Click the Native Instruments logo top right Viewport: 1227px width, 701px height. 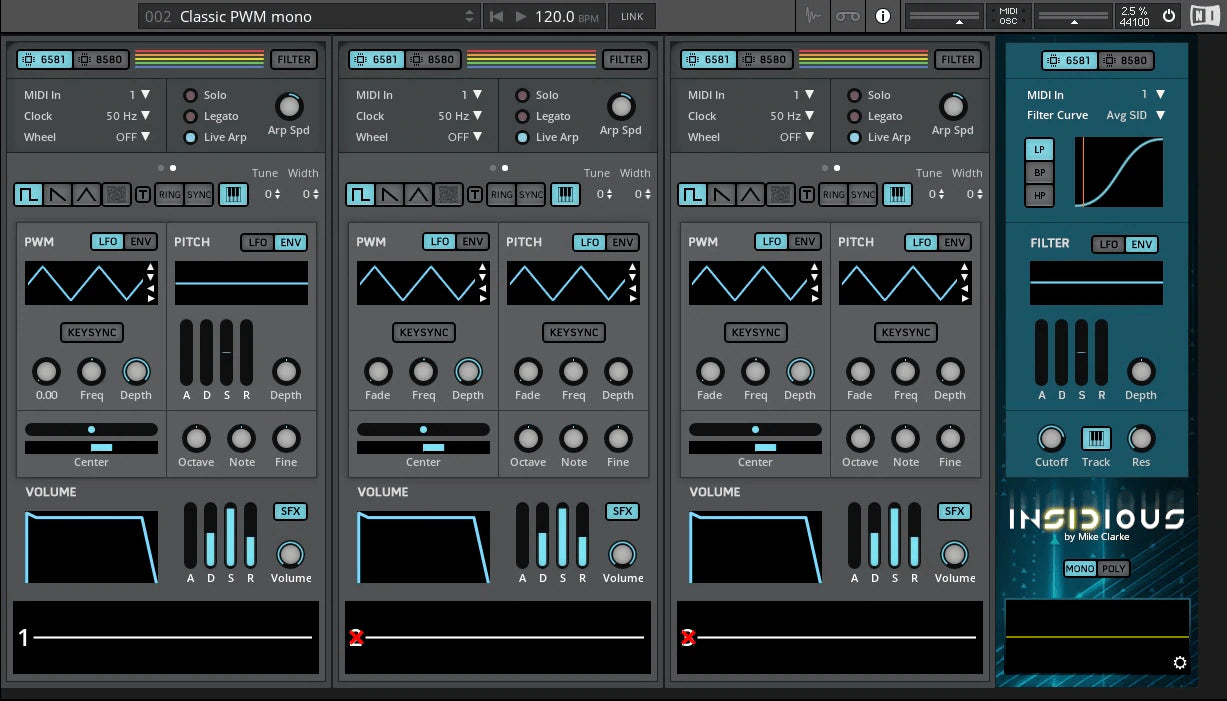(1204, 16)
